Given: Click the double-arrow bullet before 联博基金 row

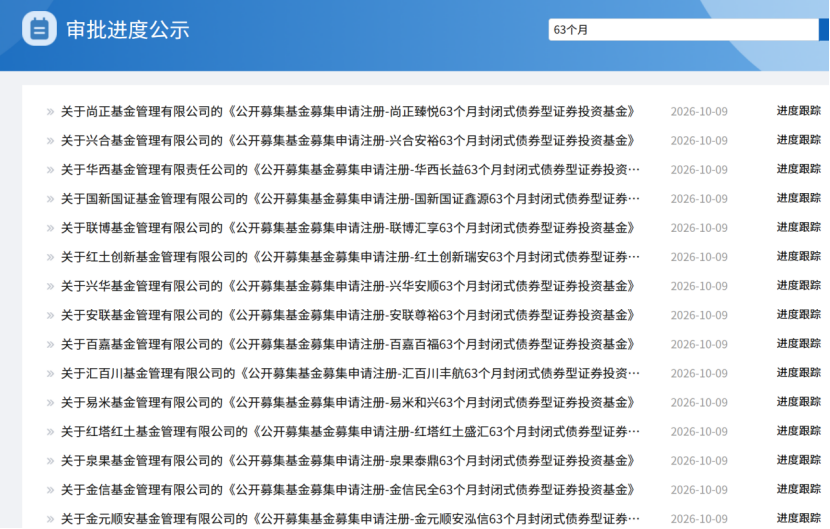Looking at the screenshot, I should (x=50, y=228).
